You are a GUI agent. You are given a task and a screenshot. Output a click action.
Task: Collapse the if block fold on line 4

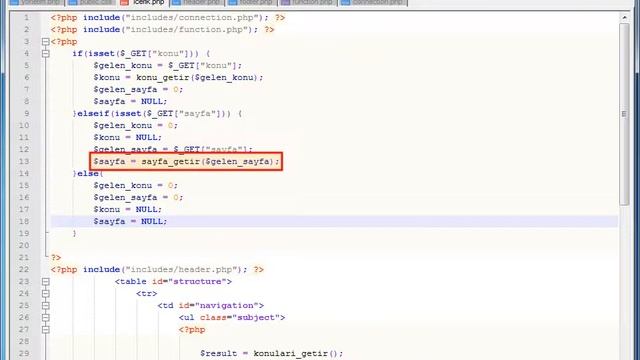pyautogui.click(x=46, y=53)
